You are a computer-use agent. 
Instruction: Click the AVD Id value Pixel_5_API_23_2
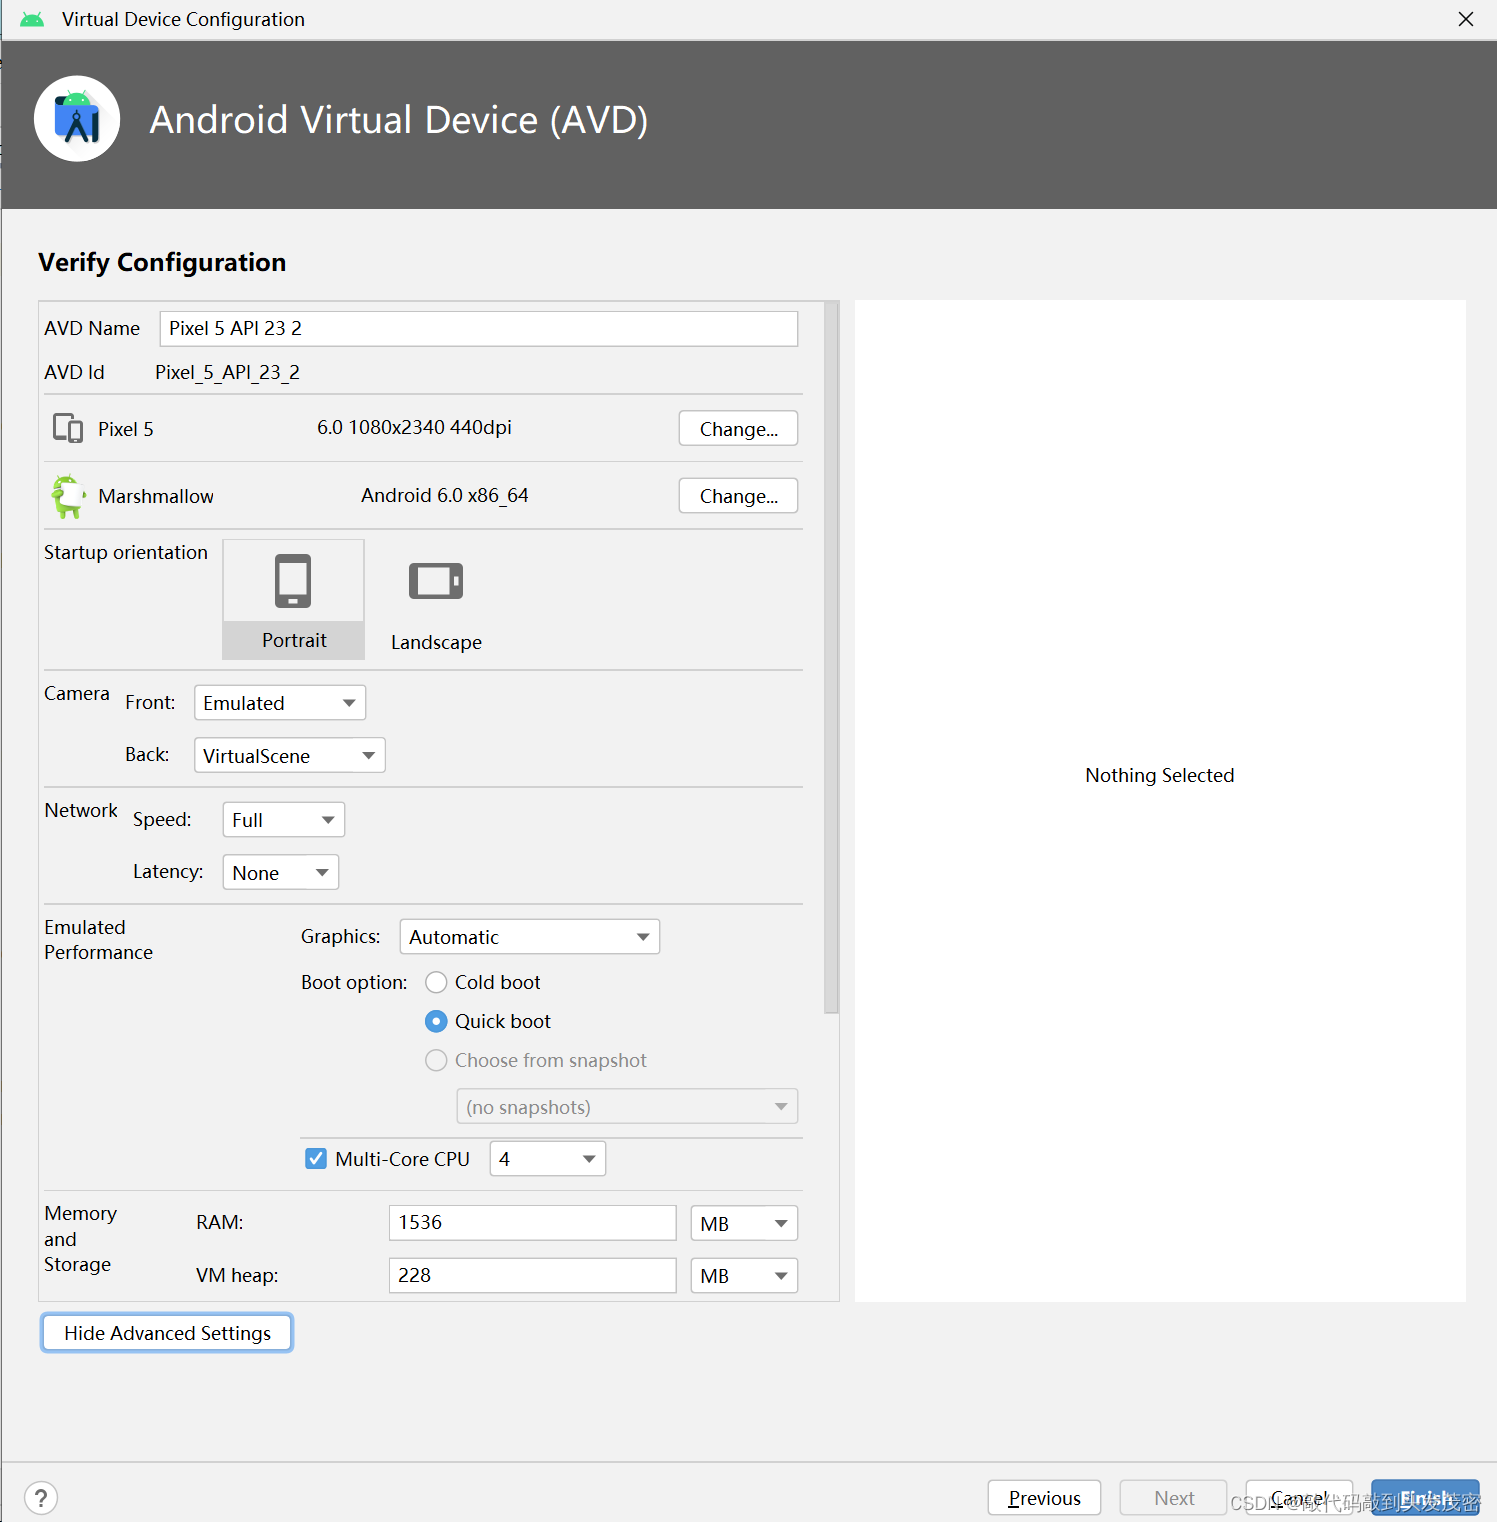click(227, 372)
